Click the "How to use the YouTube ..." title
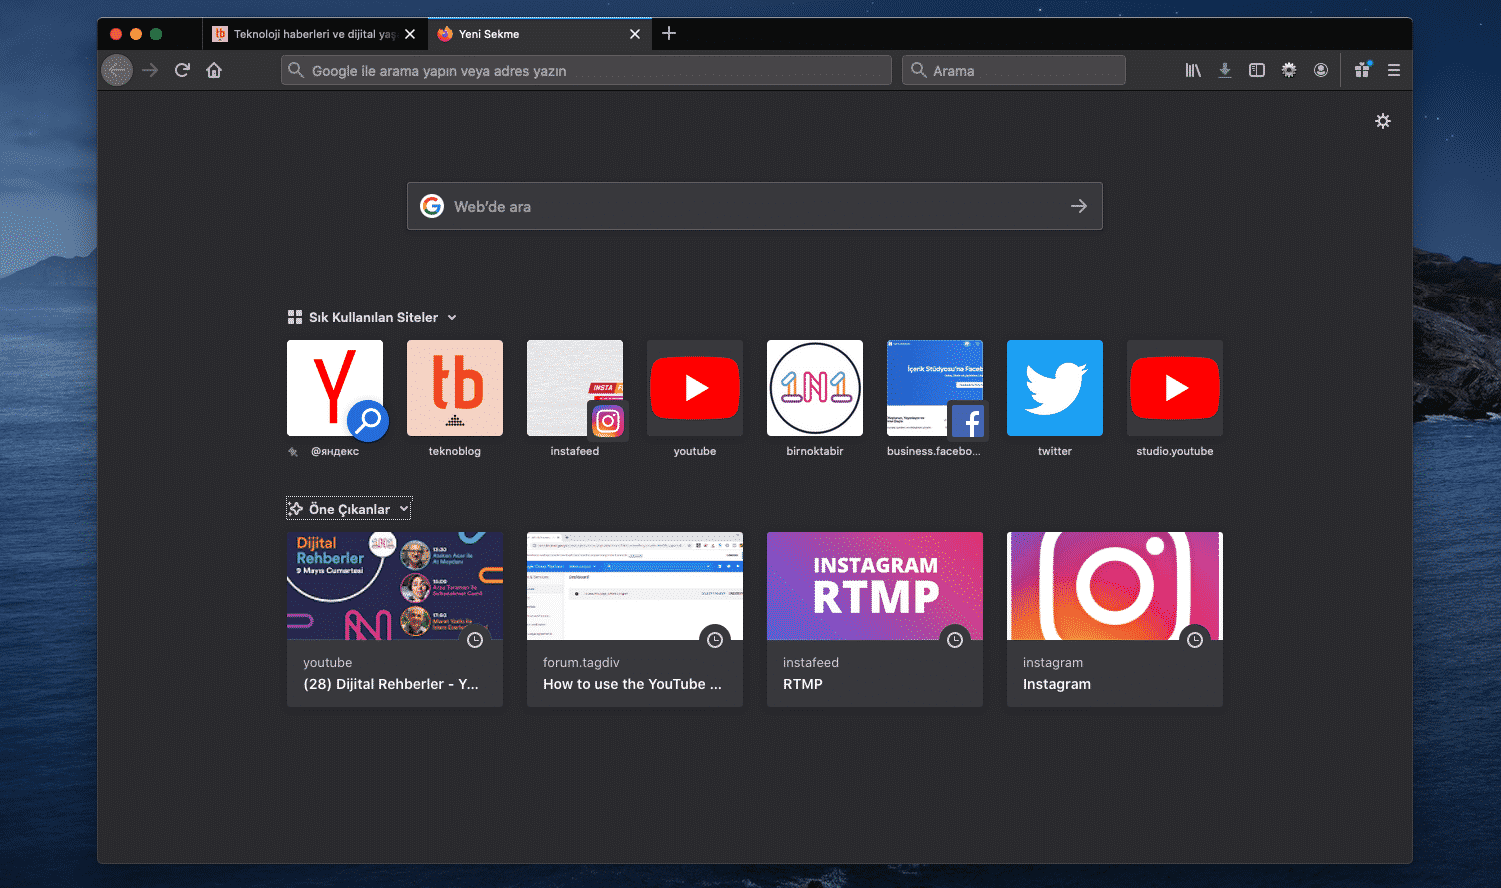 pos(632,684)
